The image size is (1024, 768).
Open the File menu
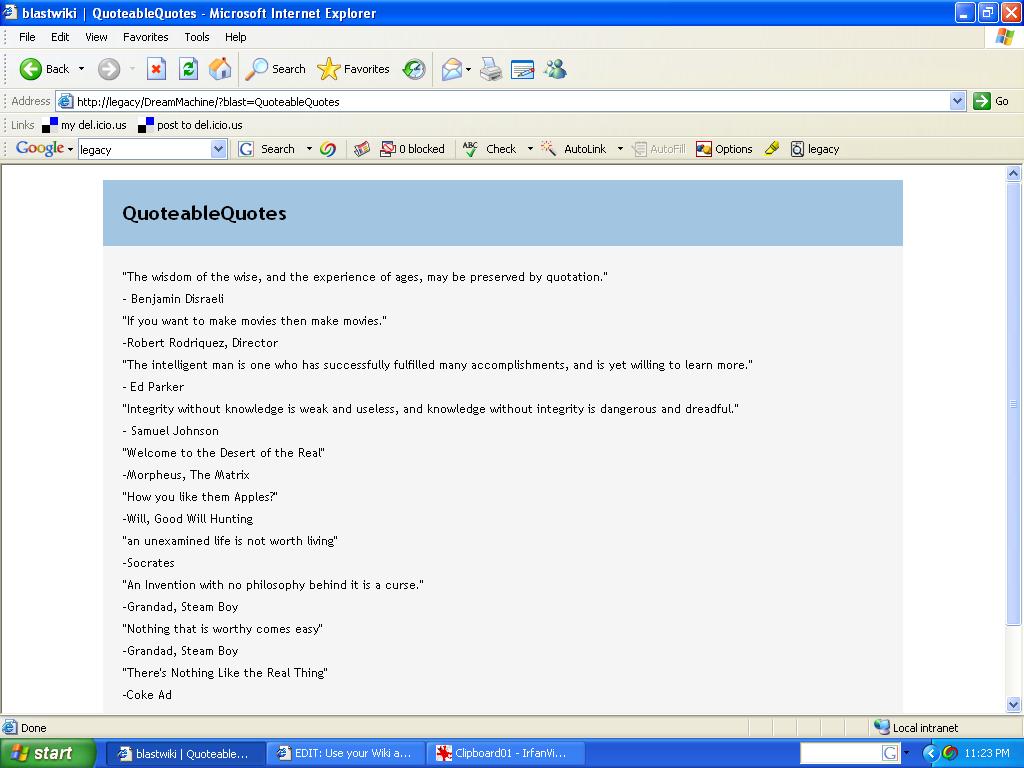click(27, 37)
